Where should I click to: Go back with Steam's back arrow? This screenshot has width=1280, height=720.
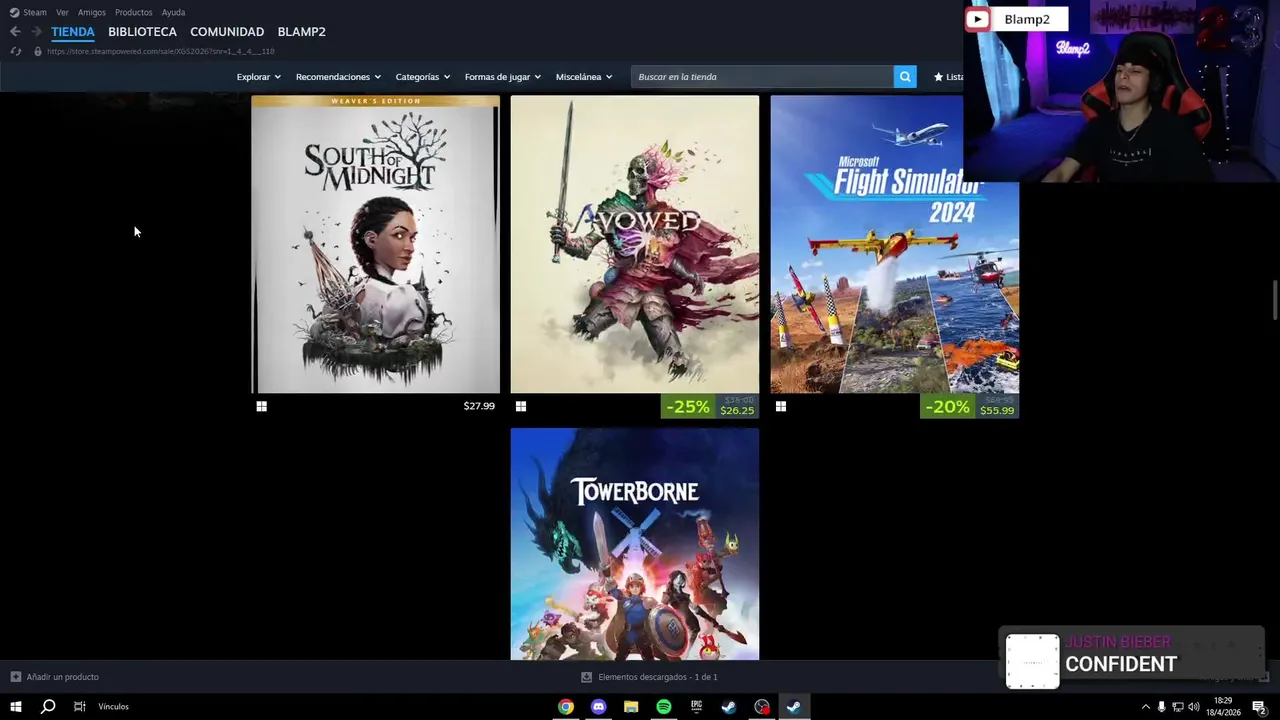point(15,32)
